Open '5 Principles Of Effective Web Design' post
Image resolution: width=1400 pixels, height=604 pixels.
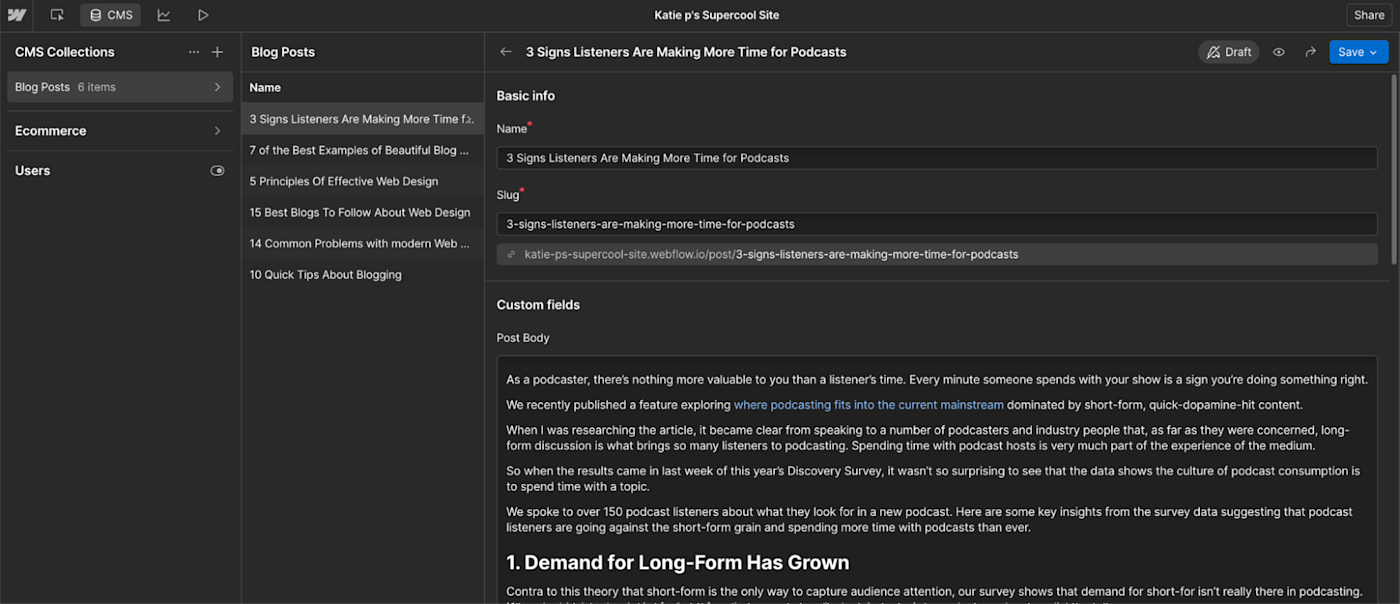pyautogui.click(x=362, y=181)
